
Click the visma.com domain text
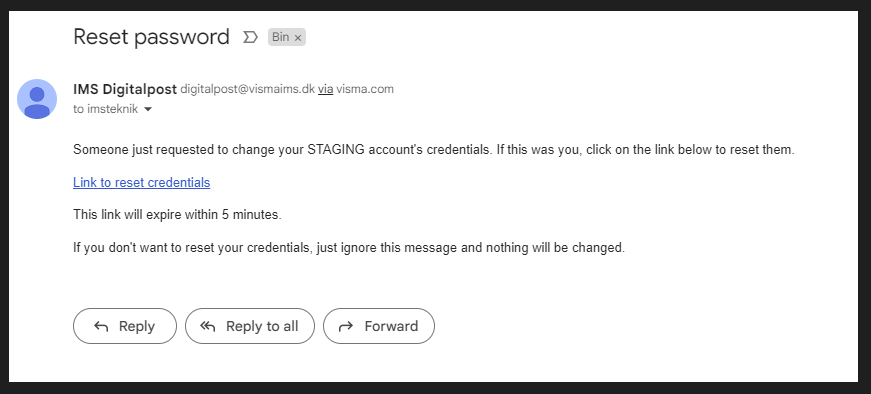click(x=365, y=89)
